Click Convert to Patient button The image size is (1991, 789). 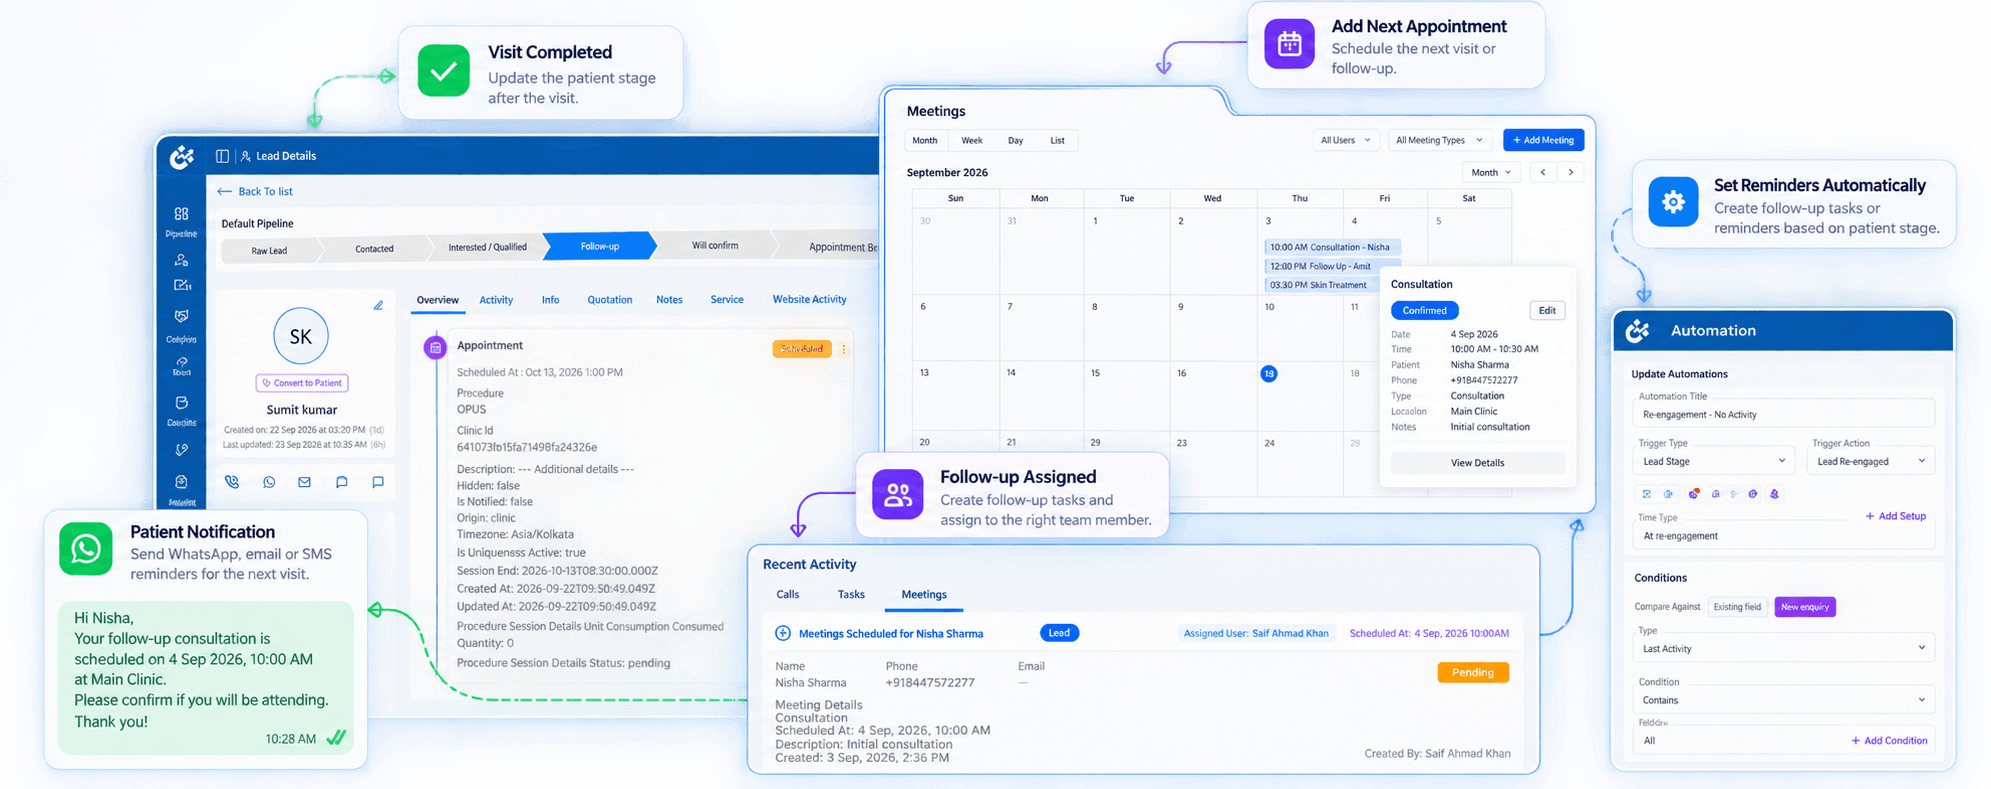coord(302,383)
